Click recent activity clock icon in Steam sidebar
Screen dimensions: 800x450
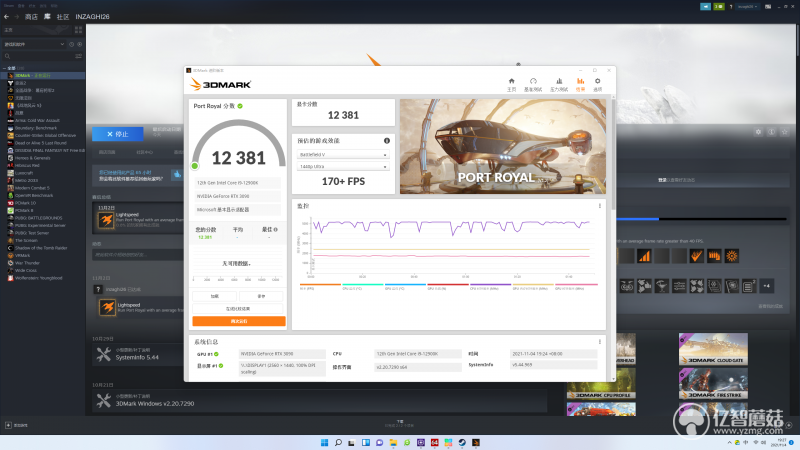tap(71, 44)
